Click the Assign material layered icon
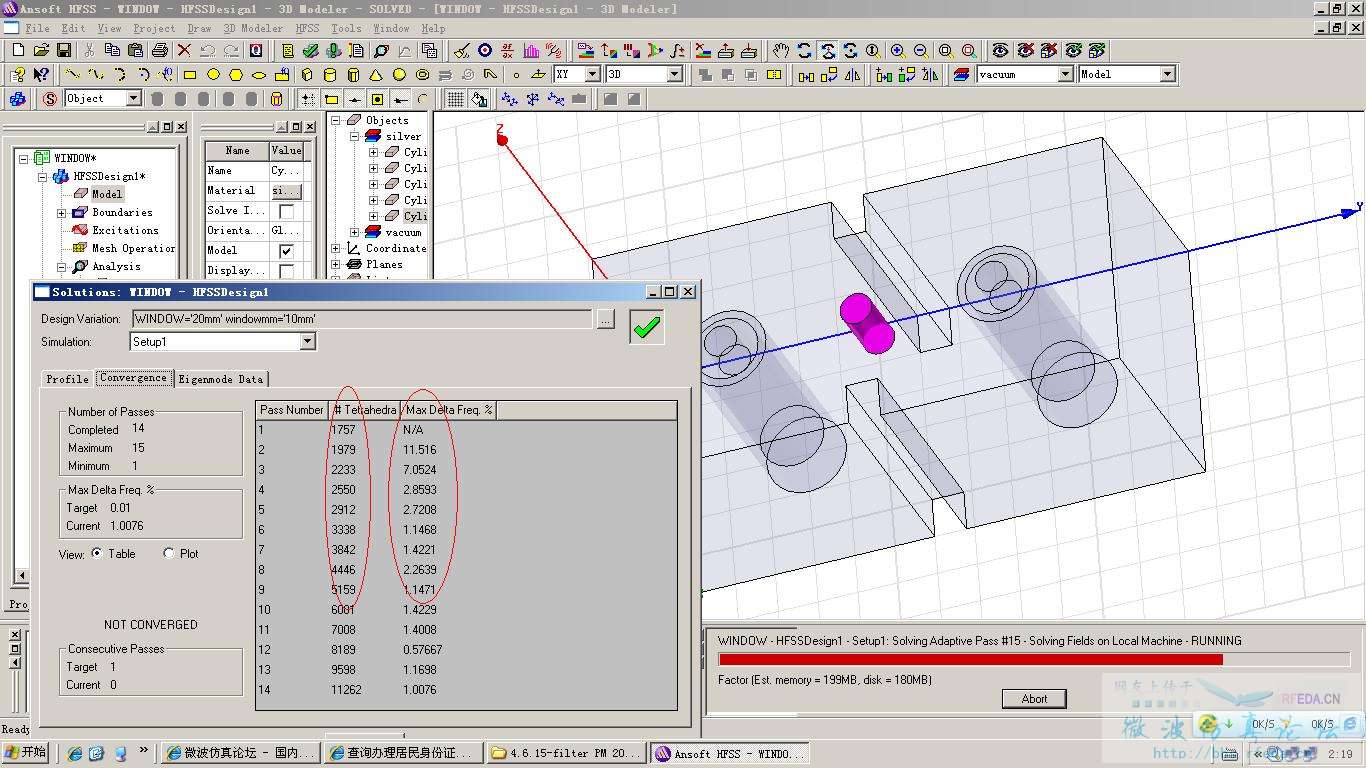The height and width of the screenshot is (768, 1366). [x=962, y=74]
